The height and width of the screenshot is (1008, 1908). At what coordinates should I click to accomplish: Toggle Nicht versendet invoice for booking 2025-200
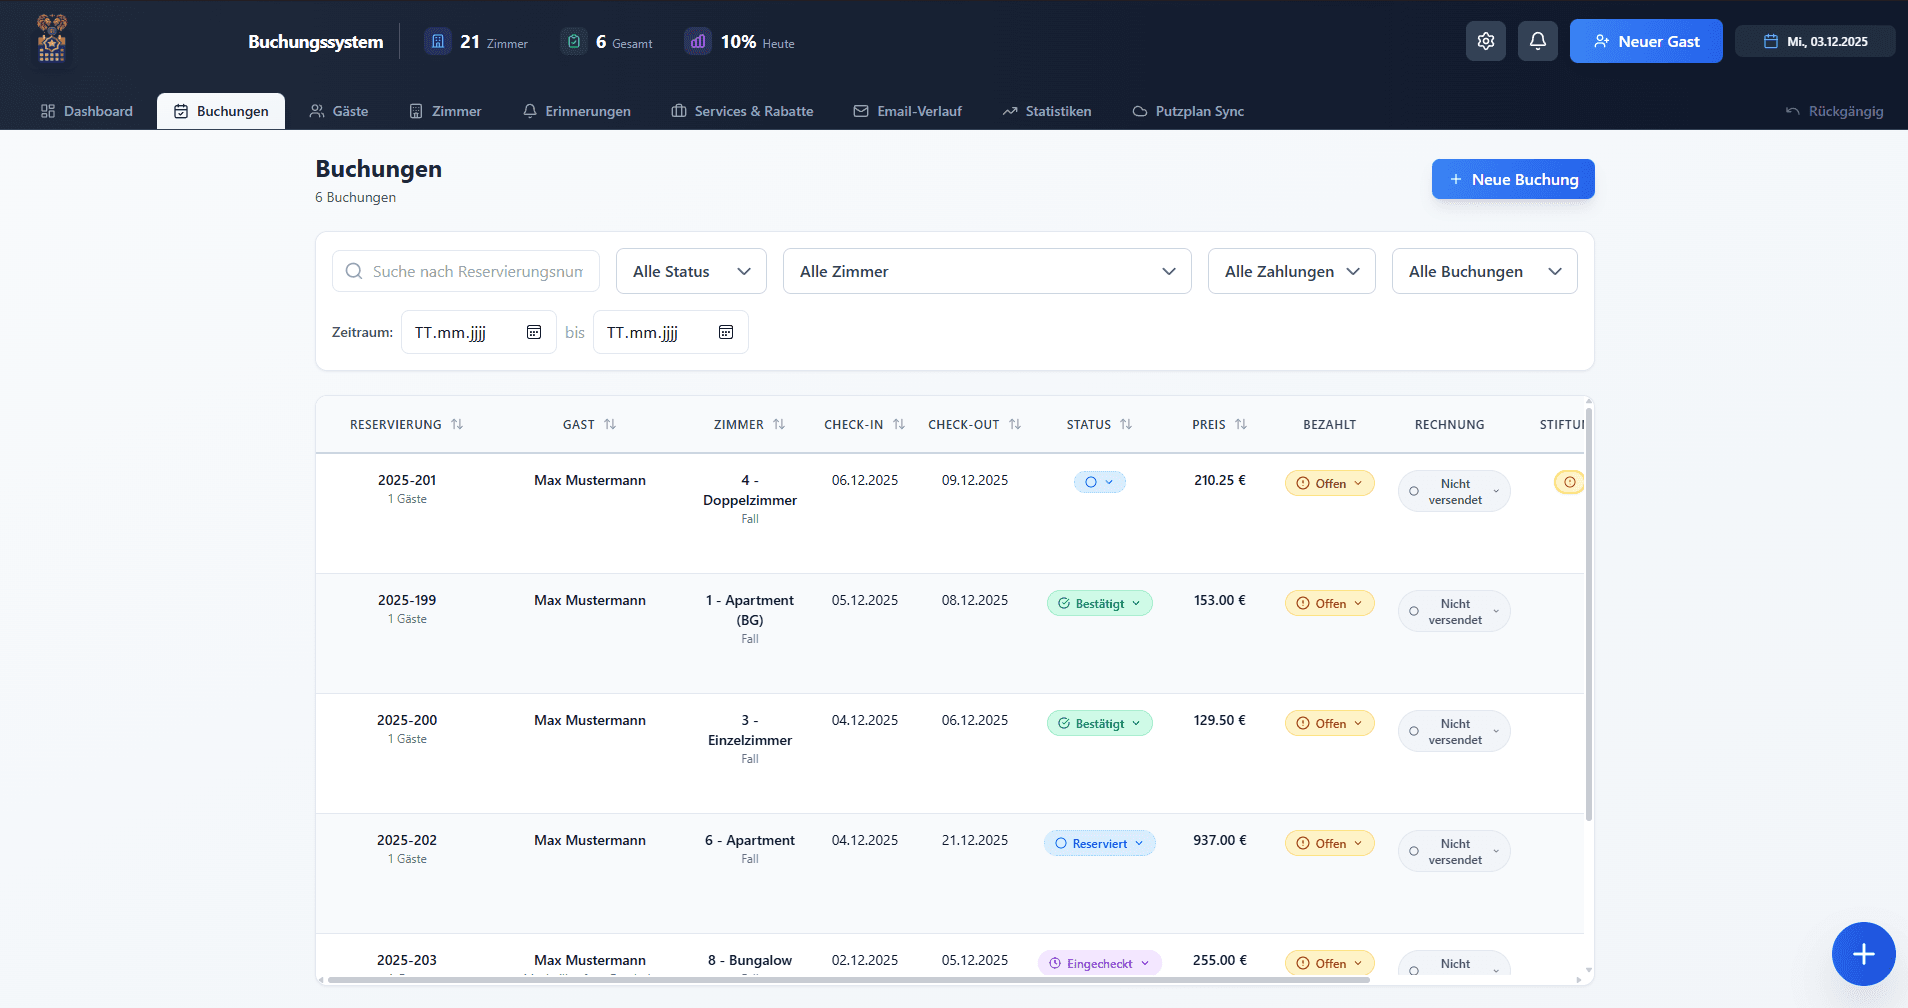[1454, 731]
